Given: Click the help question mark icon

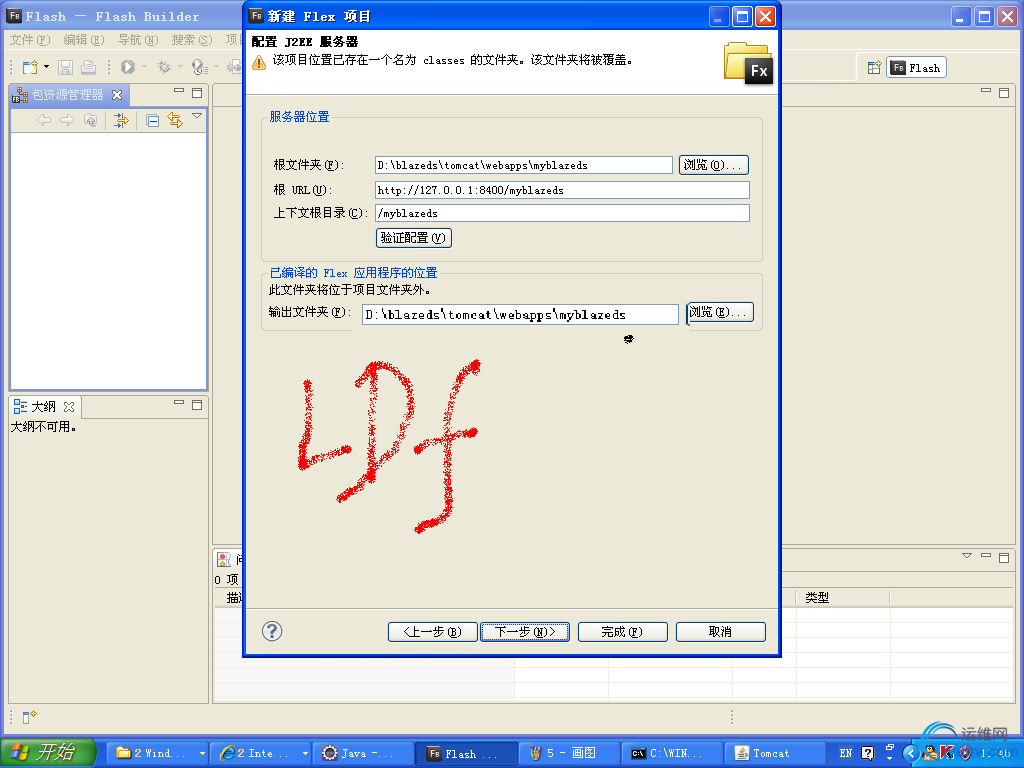Looking at the screenshot, I should coord(272,631).
